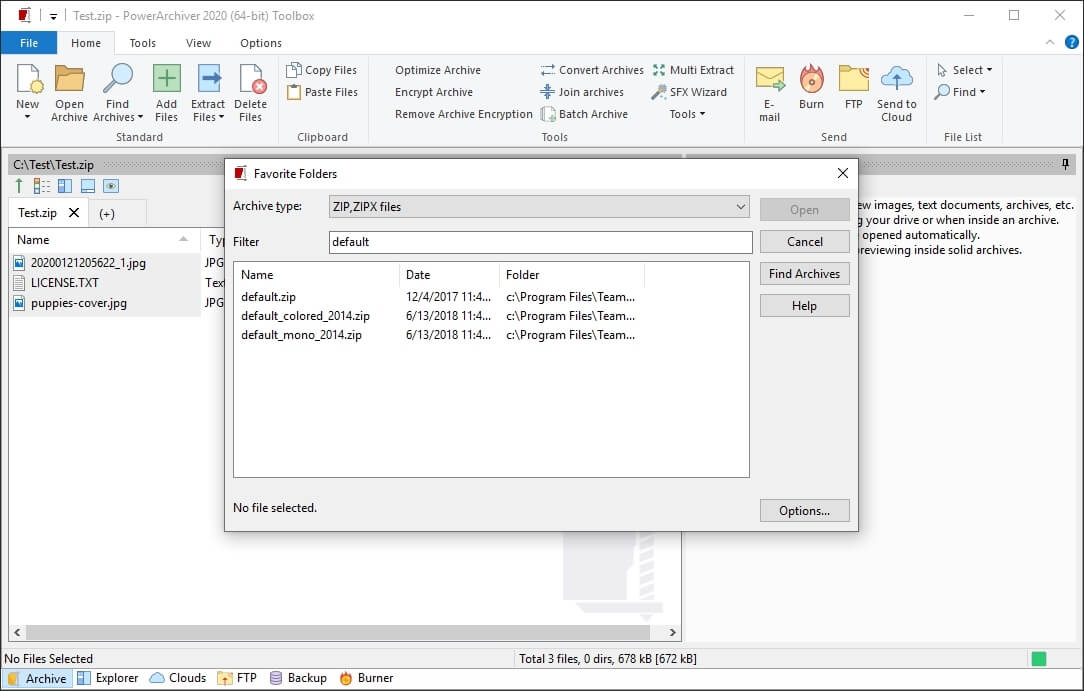Expand the Archive type dropdown
The width and height of the screenshot is (1084, 691).
click(x=740, y=207)
